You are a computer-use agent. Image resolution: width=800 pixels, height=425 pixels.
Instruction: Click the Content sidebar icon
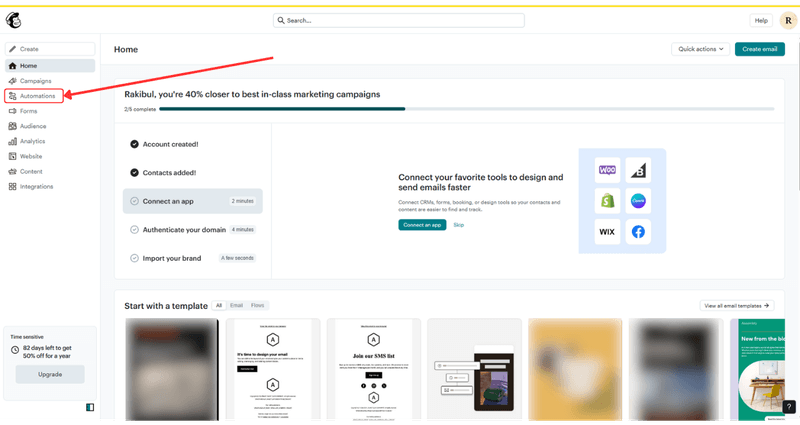13,171
